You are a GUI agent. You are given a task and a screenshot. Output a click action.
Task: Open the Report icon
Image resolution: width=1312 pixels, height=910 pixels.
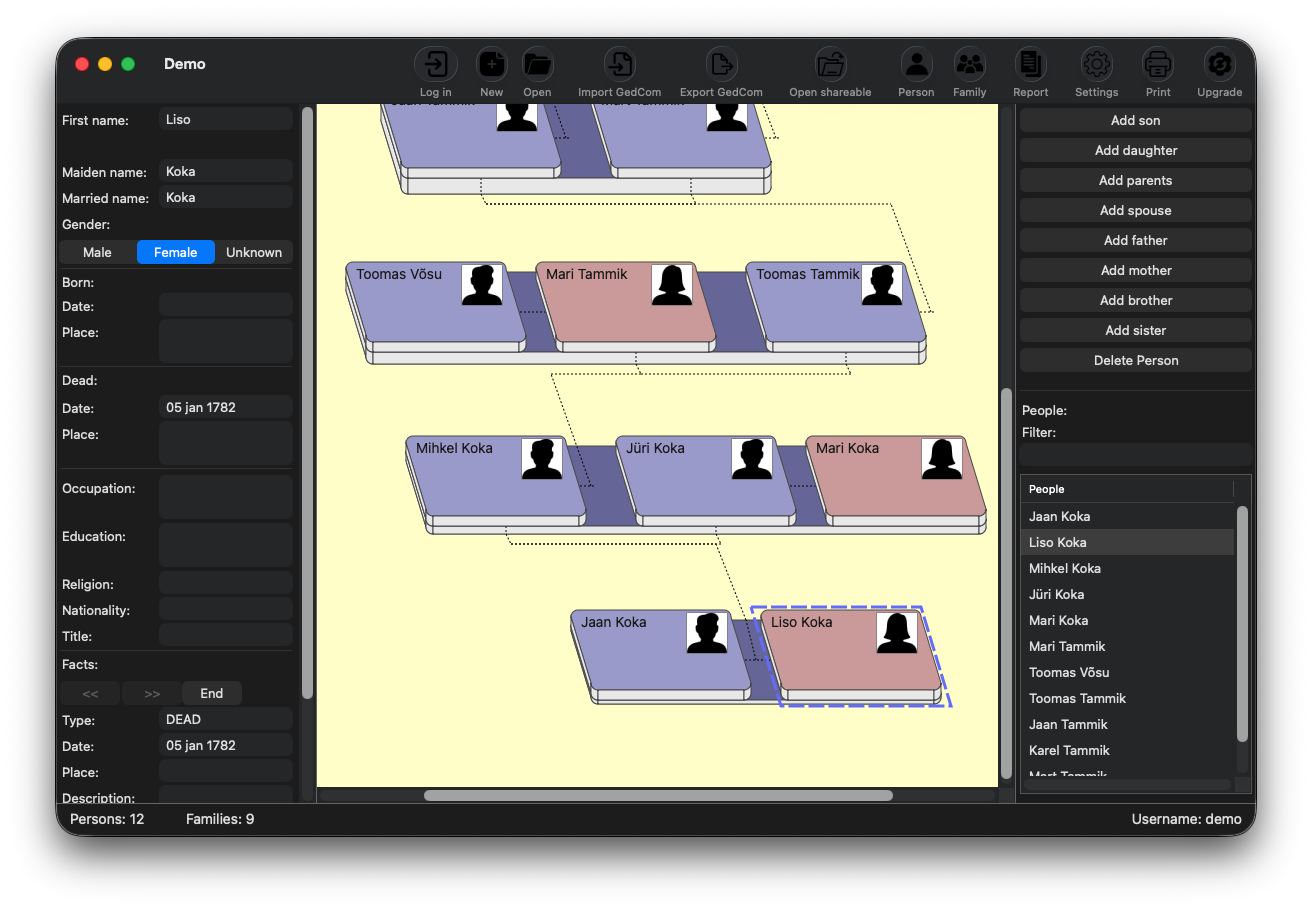click(1030, 66)
